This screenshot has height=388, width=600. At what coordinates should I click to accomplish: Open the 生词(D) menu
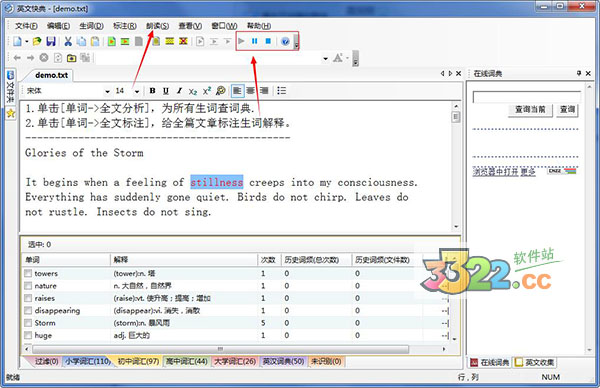point(91,26)
